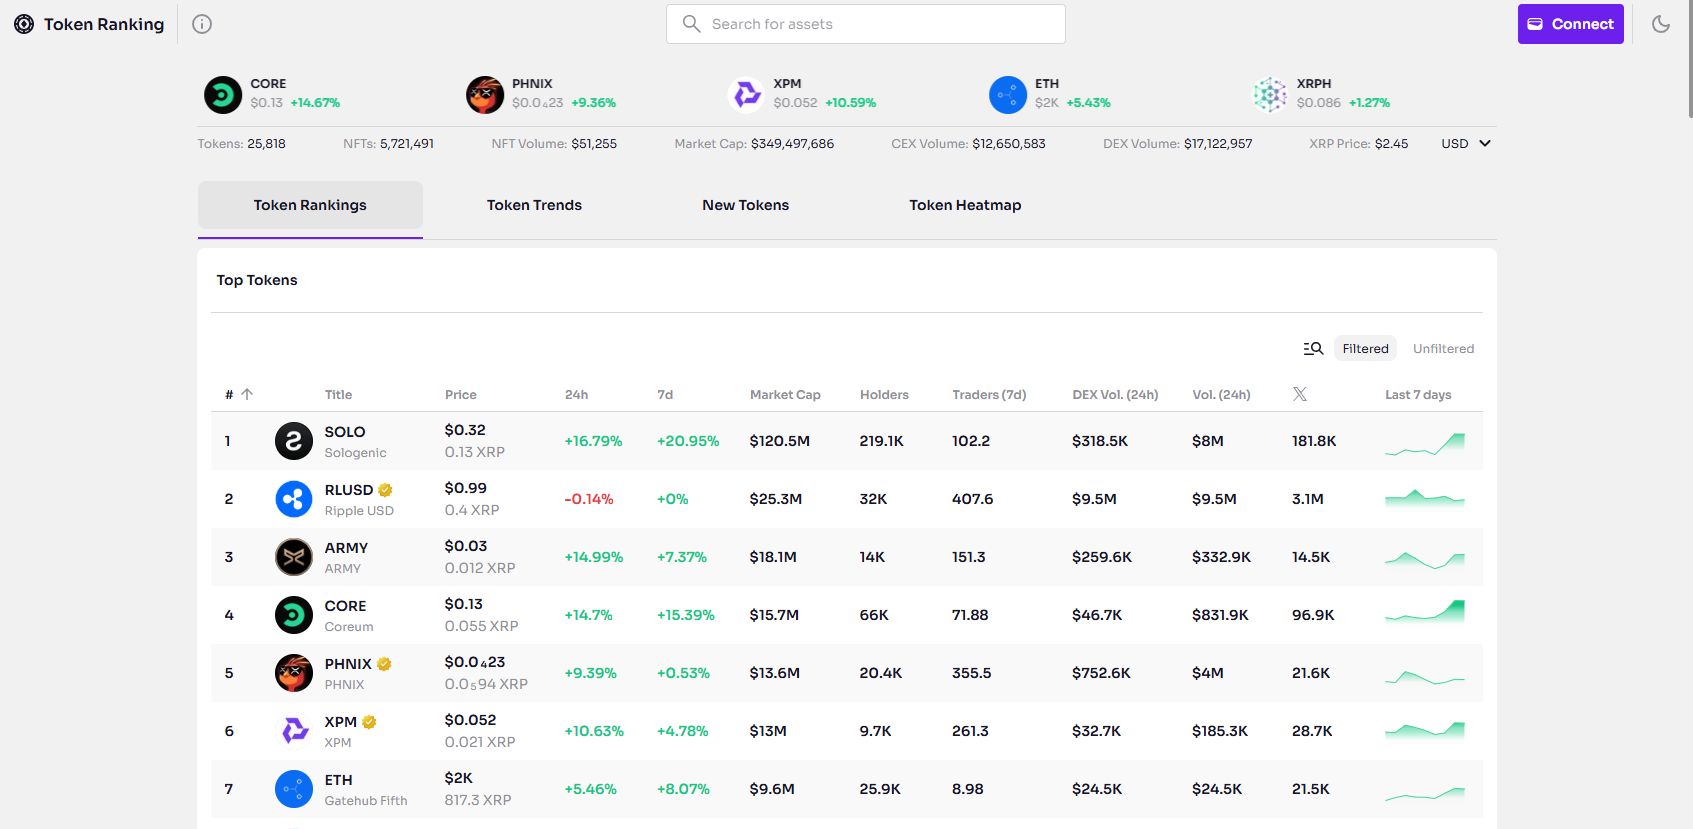Viewport: 1693px width, 829px height.
Task: Click XPM verified badge in table
Action: click(x=369, y=722)
